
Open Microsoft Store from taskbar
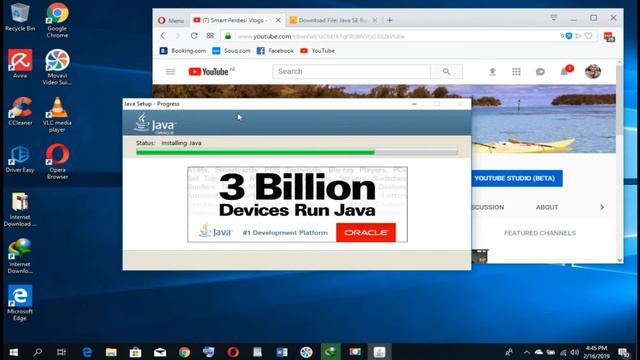[x=136, y=352]
